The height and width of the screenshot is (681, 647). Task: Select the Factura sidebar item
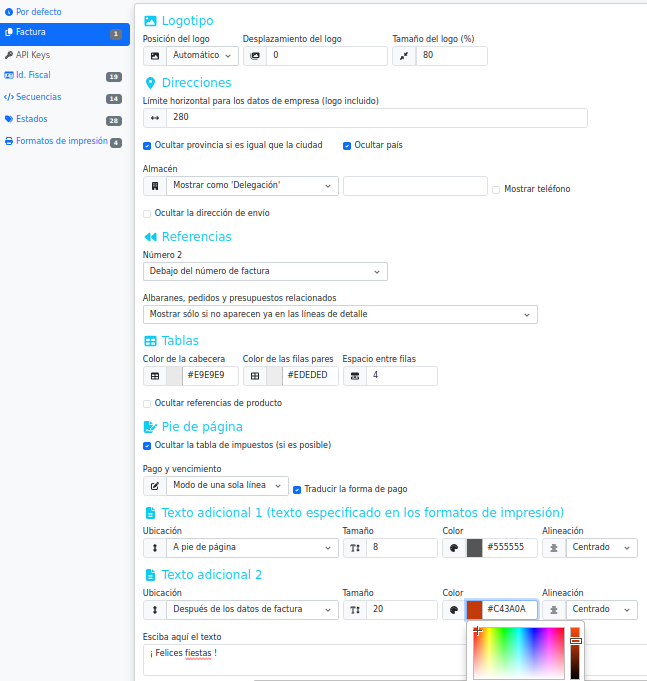[30, 33]
